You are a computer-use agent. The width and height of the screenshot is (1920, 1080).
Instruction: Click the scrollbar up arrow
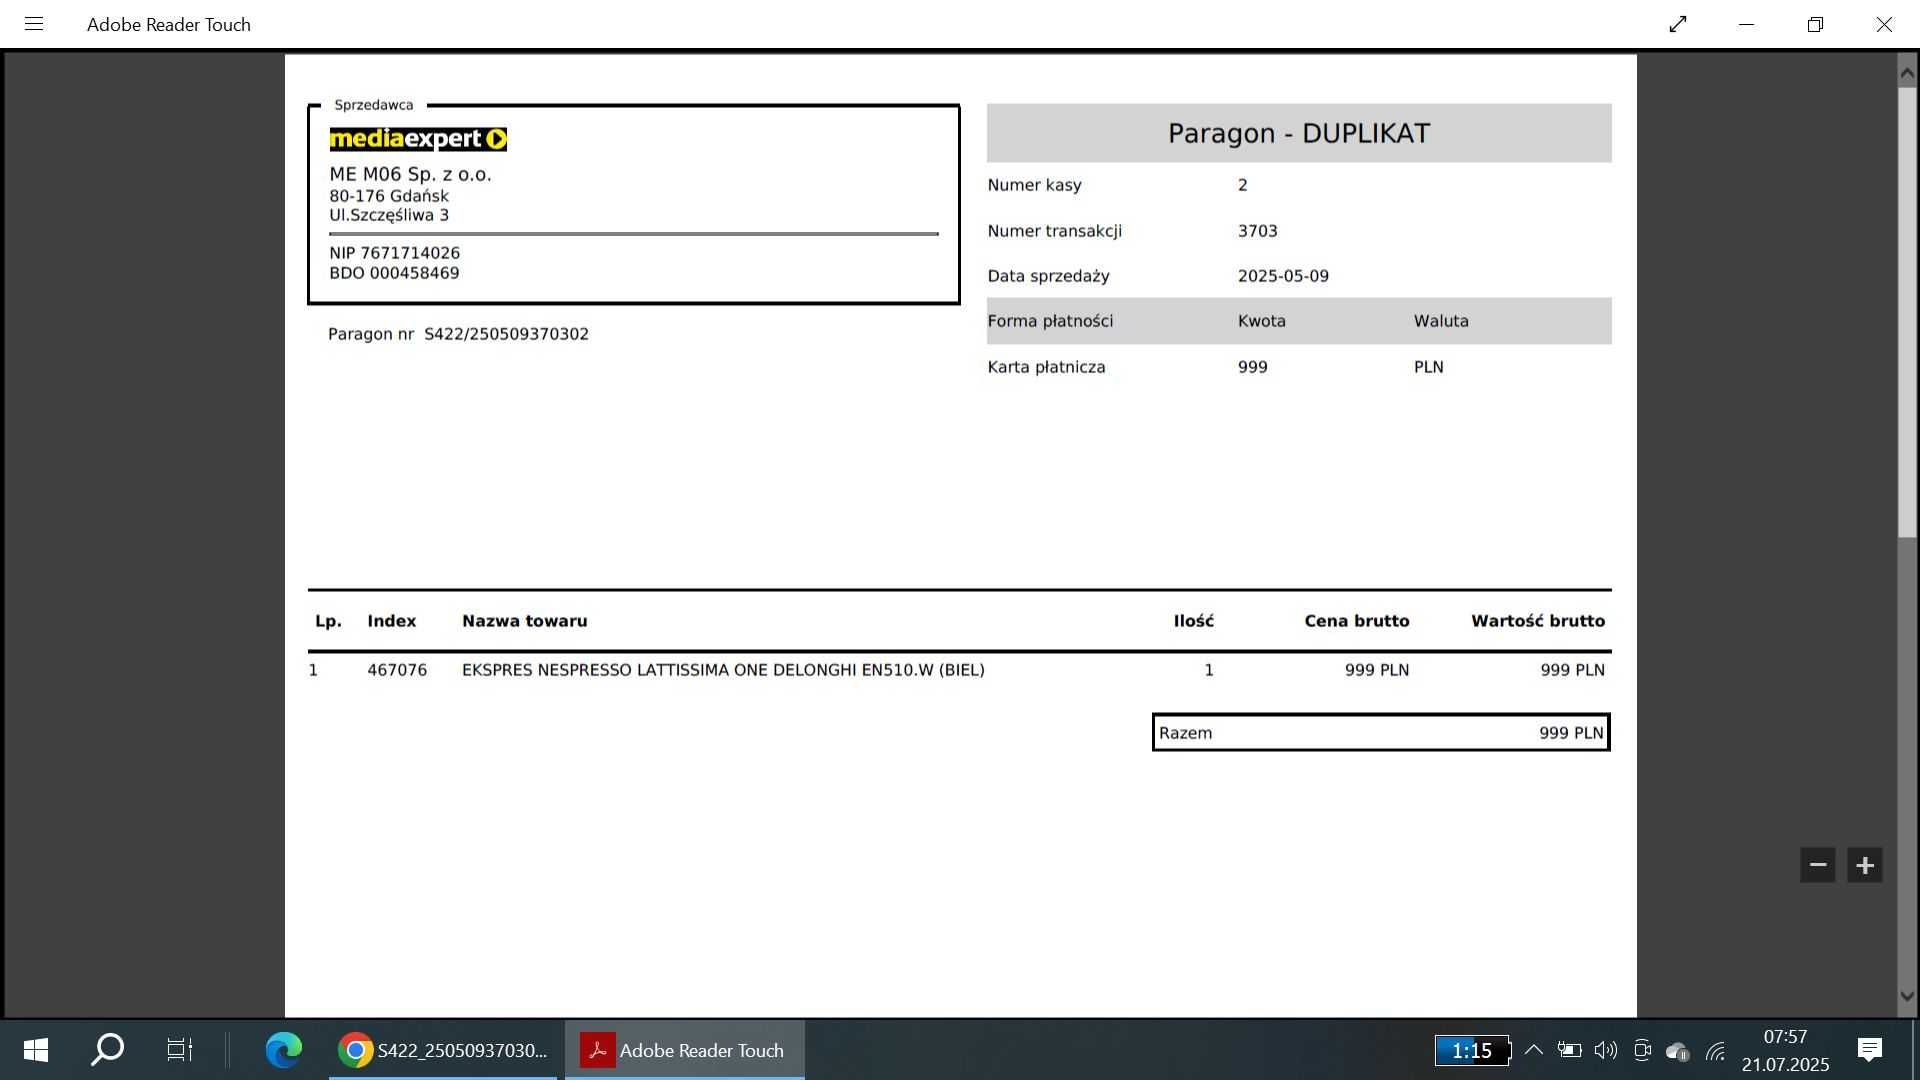(1907, 72)
